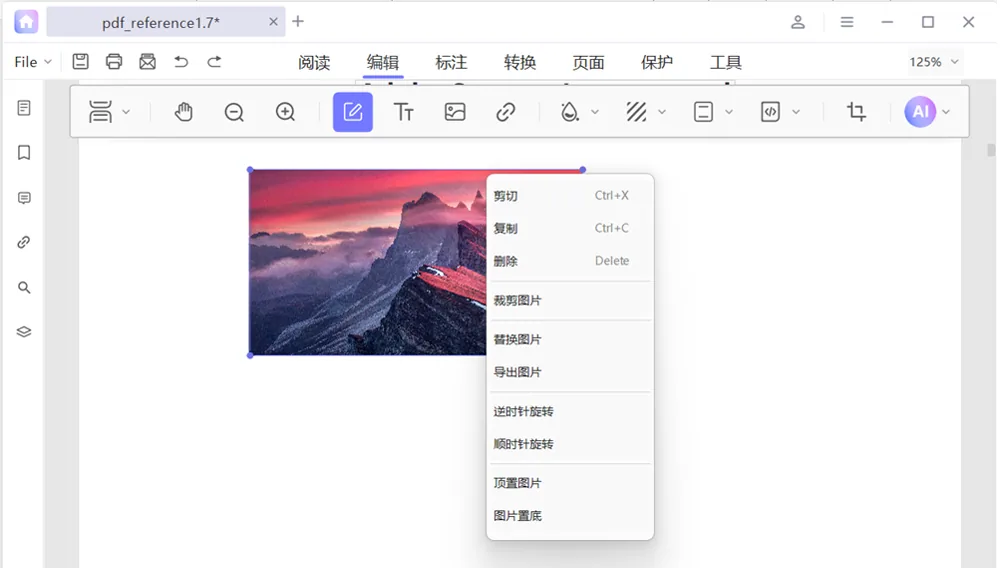
Task: Open comments sidebar panel
Action: coord(24,198)
